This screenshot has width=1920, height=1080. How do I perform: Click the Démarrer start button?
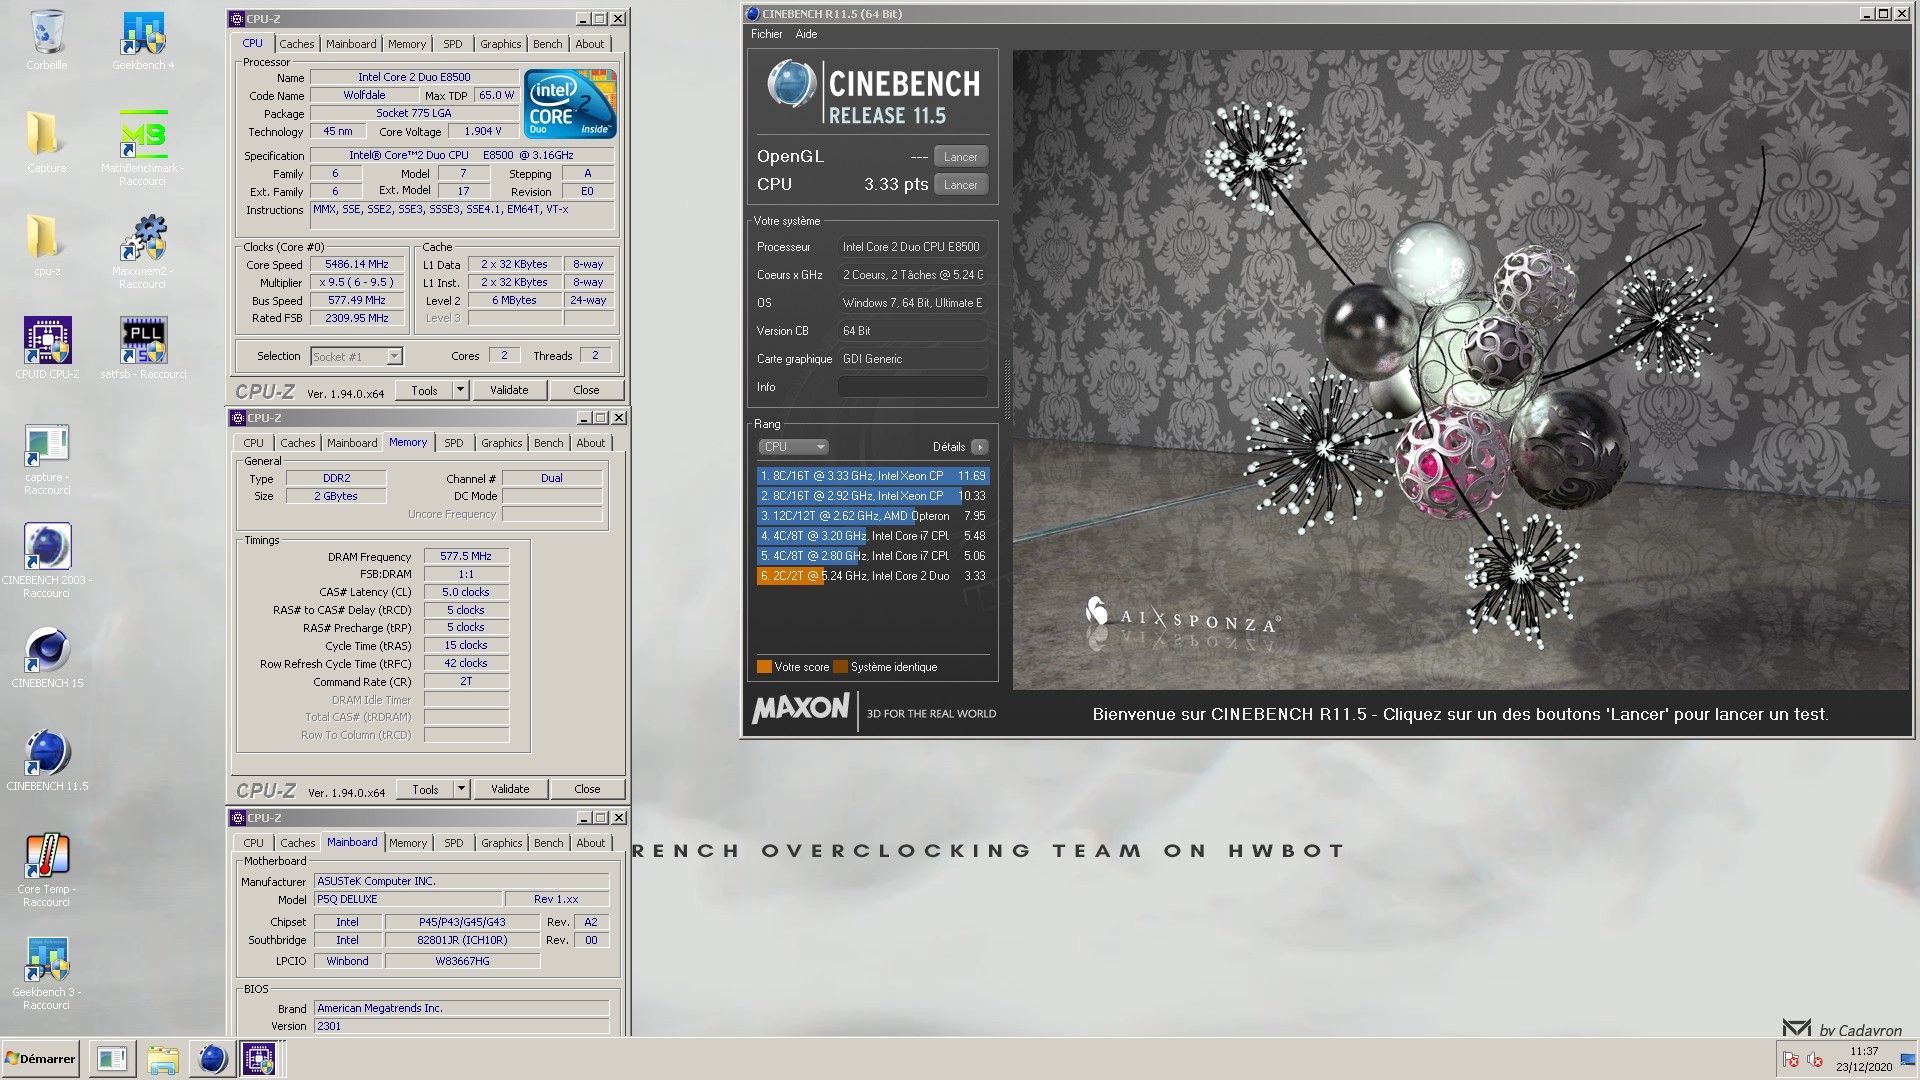(x=40, y=1059)
